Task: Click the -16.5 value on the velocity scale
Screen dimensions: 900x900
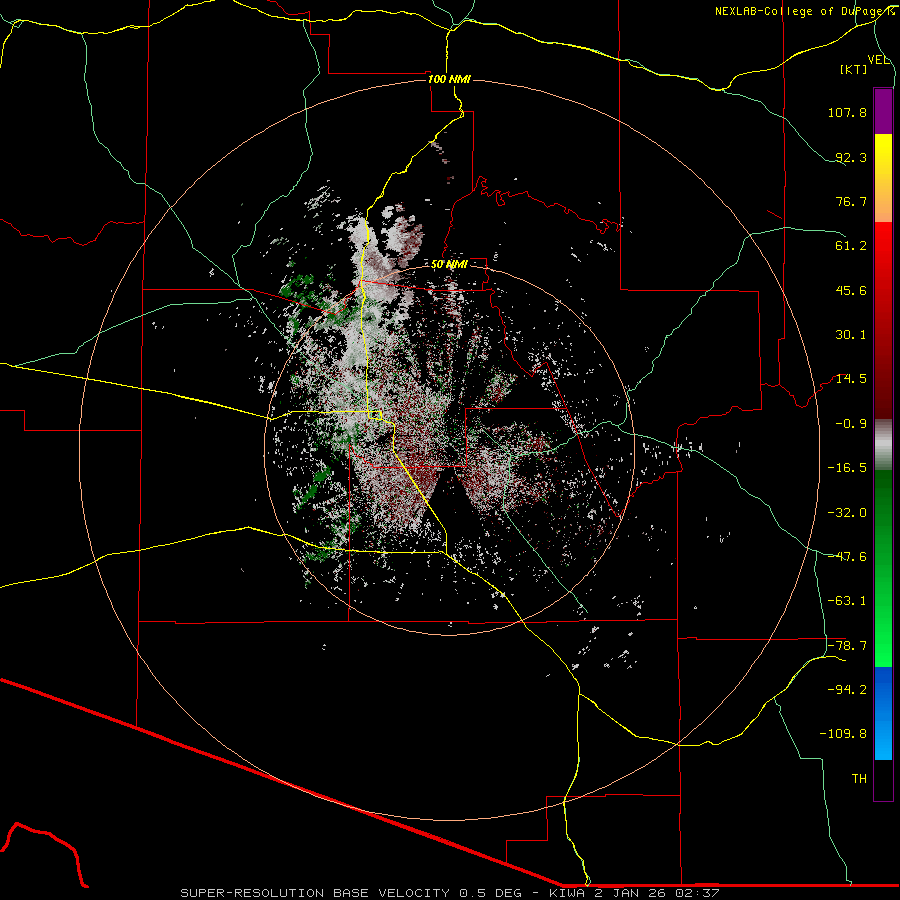Action: click(847, 468)
